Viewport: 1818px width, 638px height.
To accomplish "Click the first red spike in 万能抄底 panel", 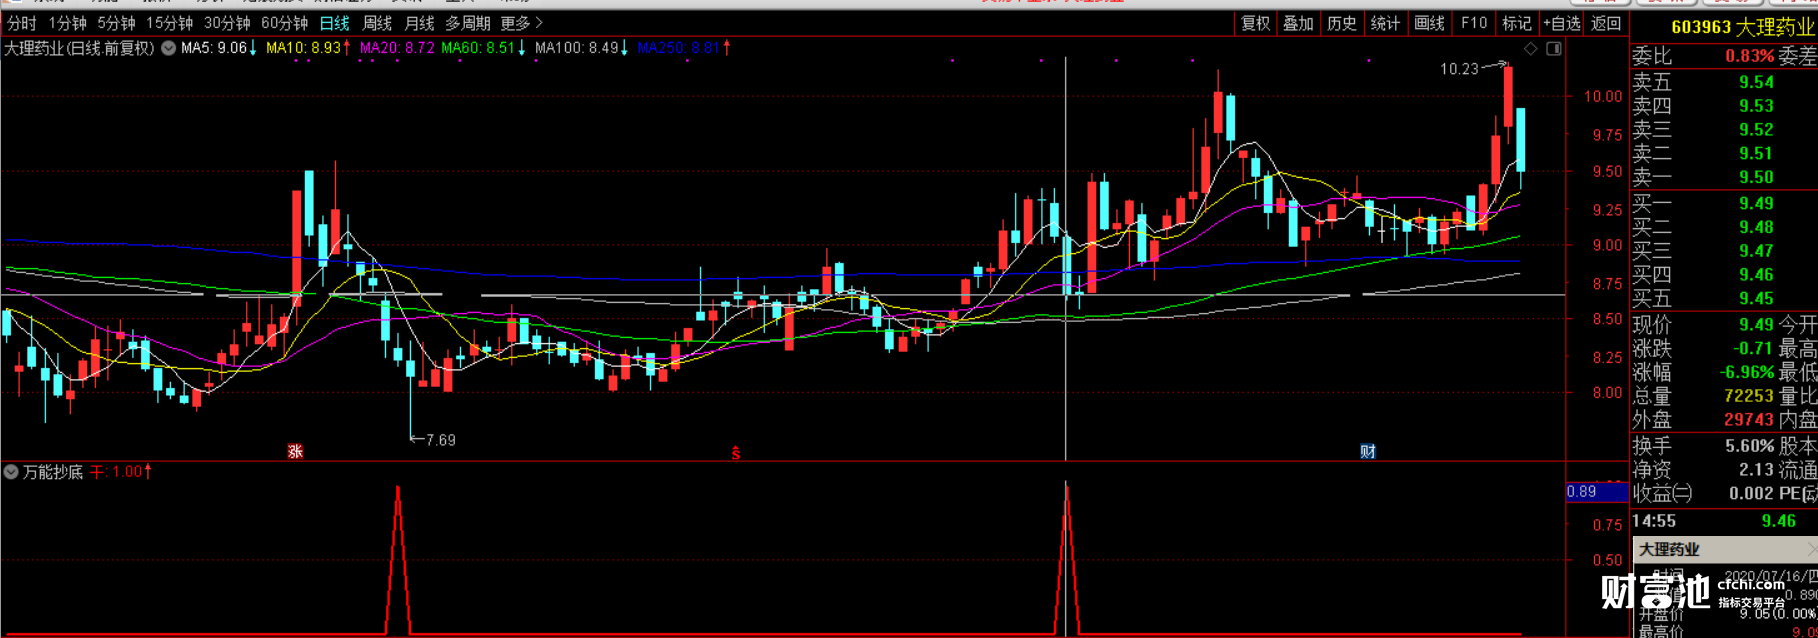I will tap(398, 560).
